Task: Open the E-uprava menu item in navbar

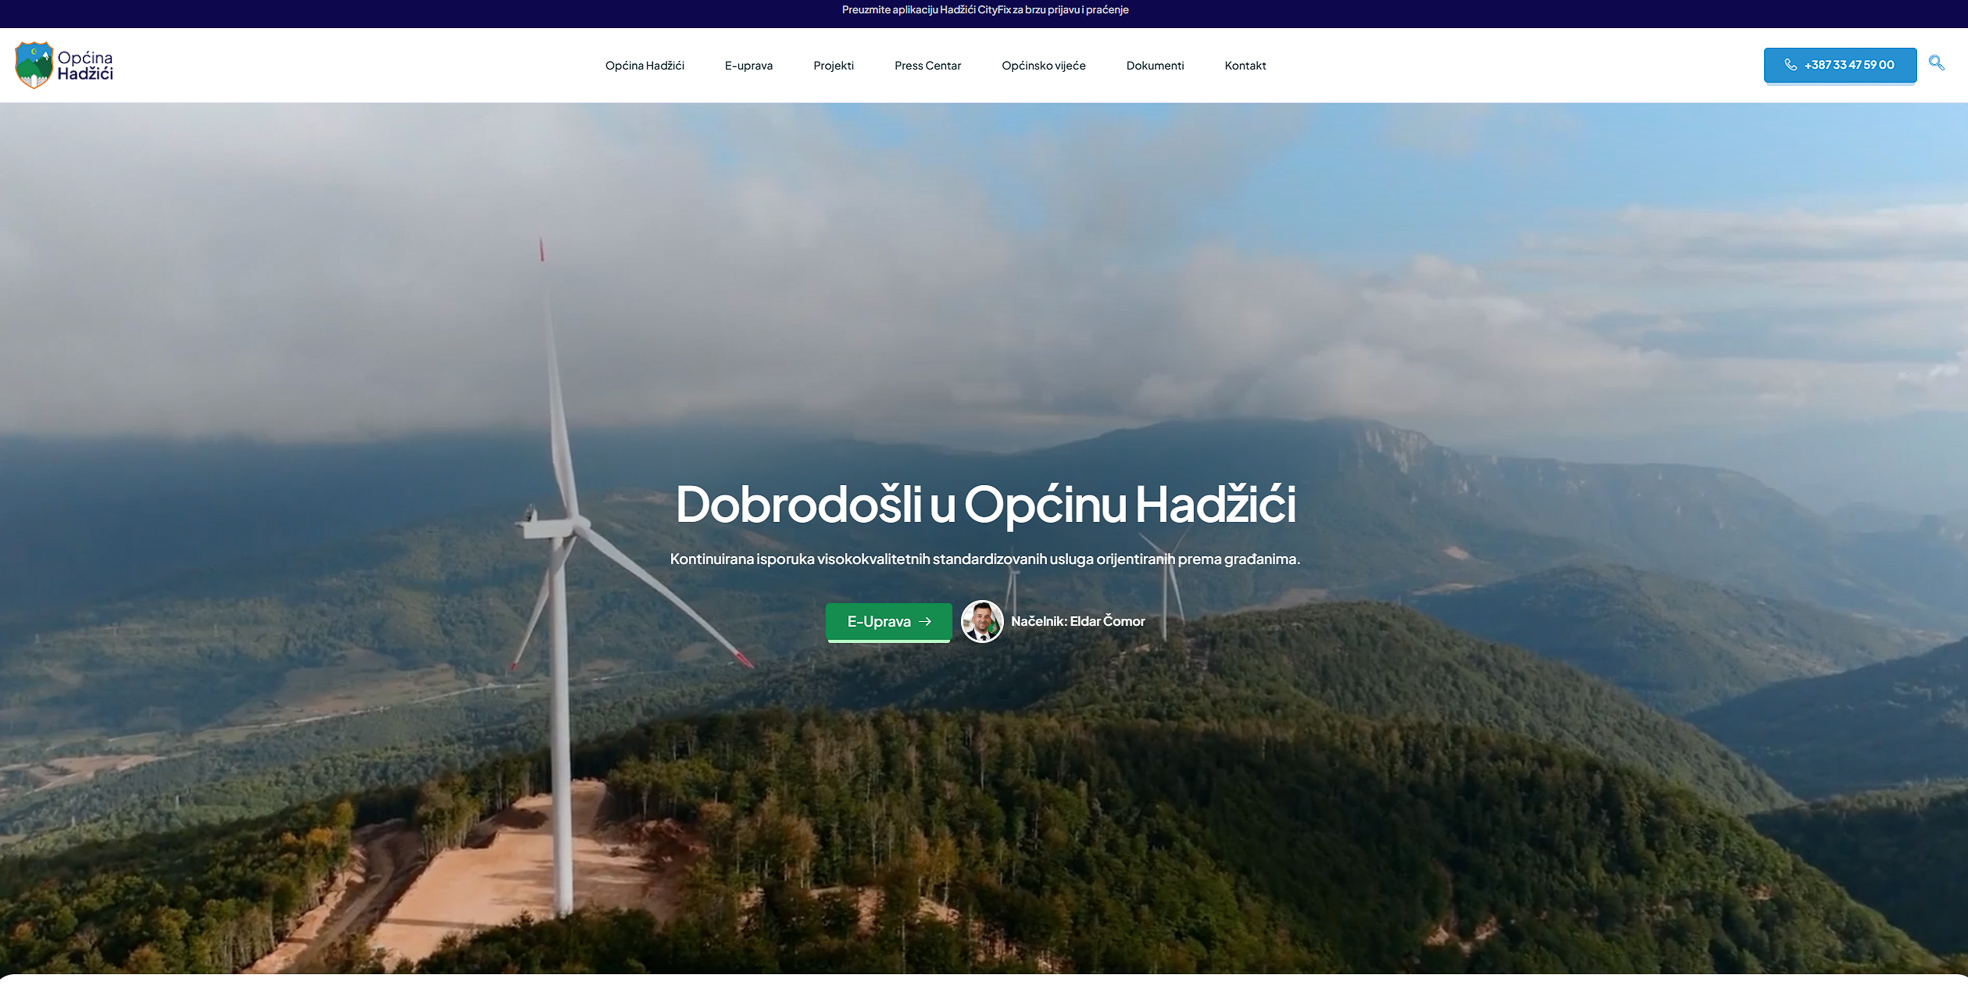Action: 748,66
